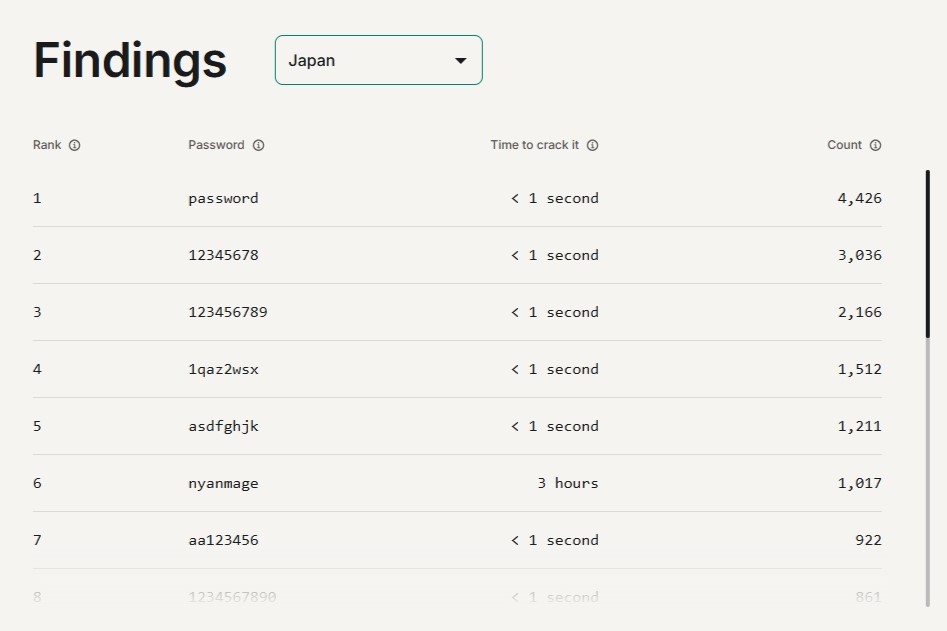Click the info icon by Time to crack it
This screenshot has width=947, height=631.
click(593, 145)
